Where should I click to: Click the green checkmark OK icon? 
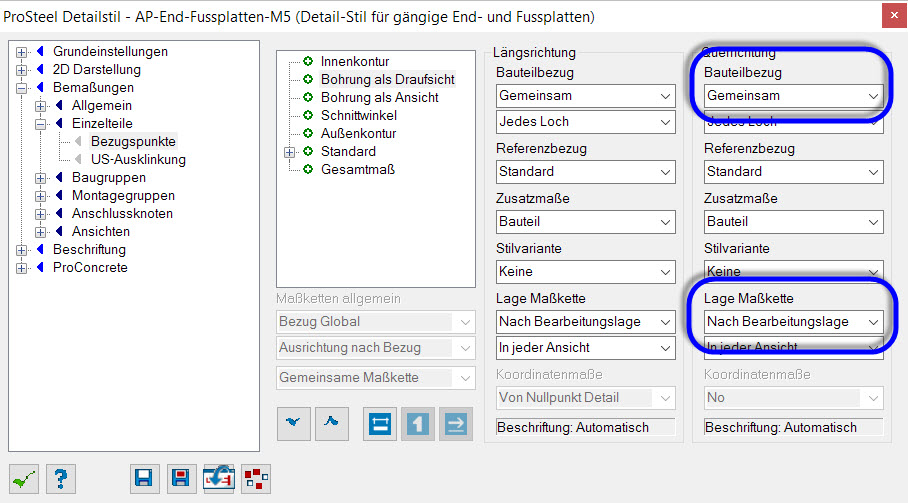tap(24, 479)
